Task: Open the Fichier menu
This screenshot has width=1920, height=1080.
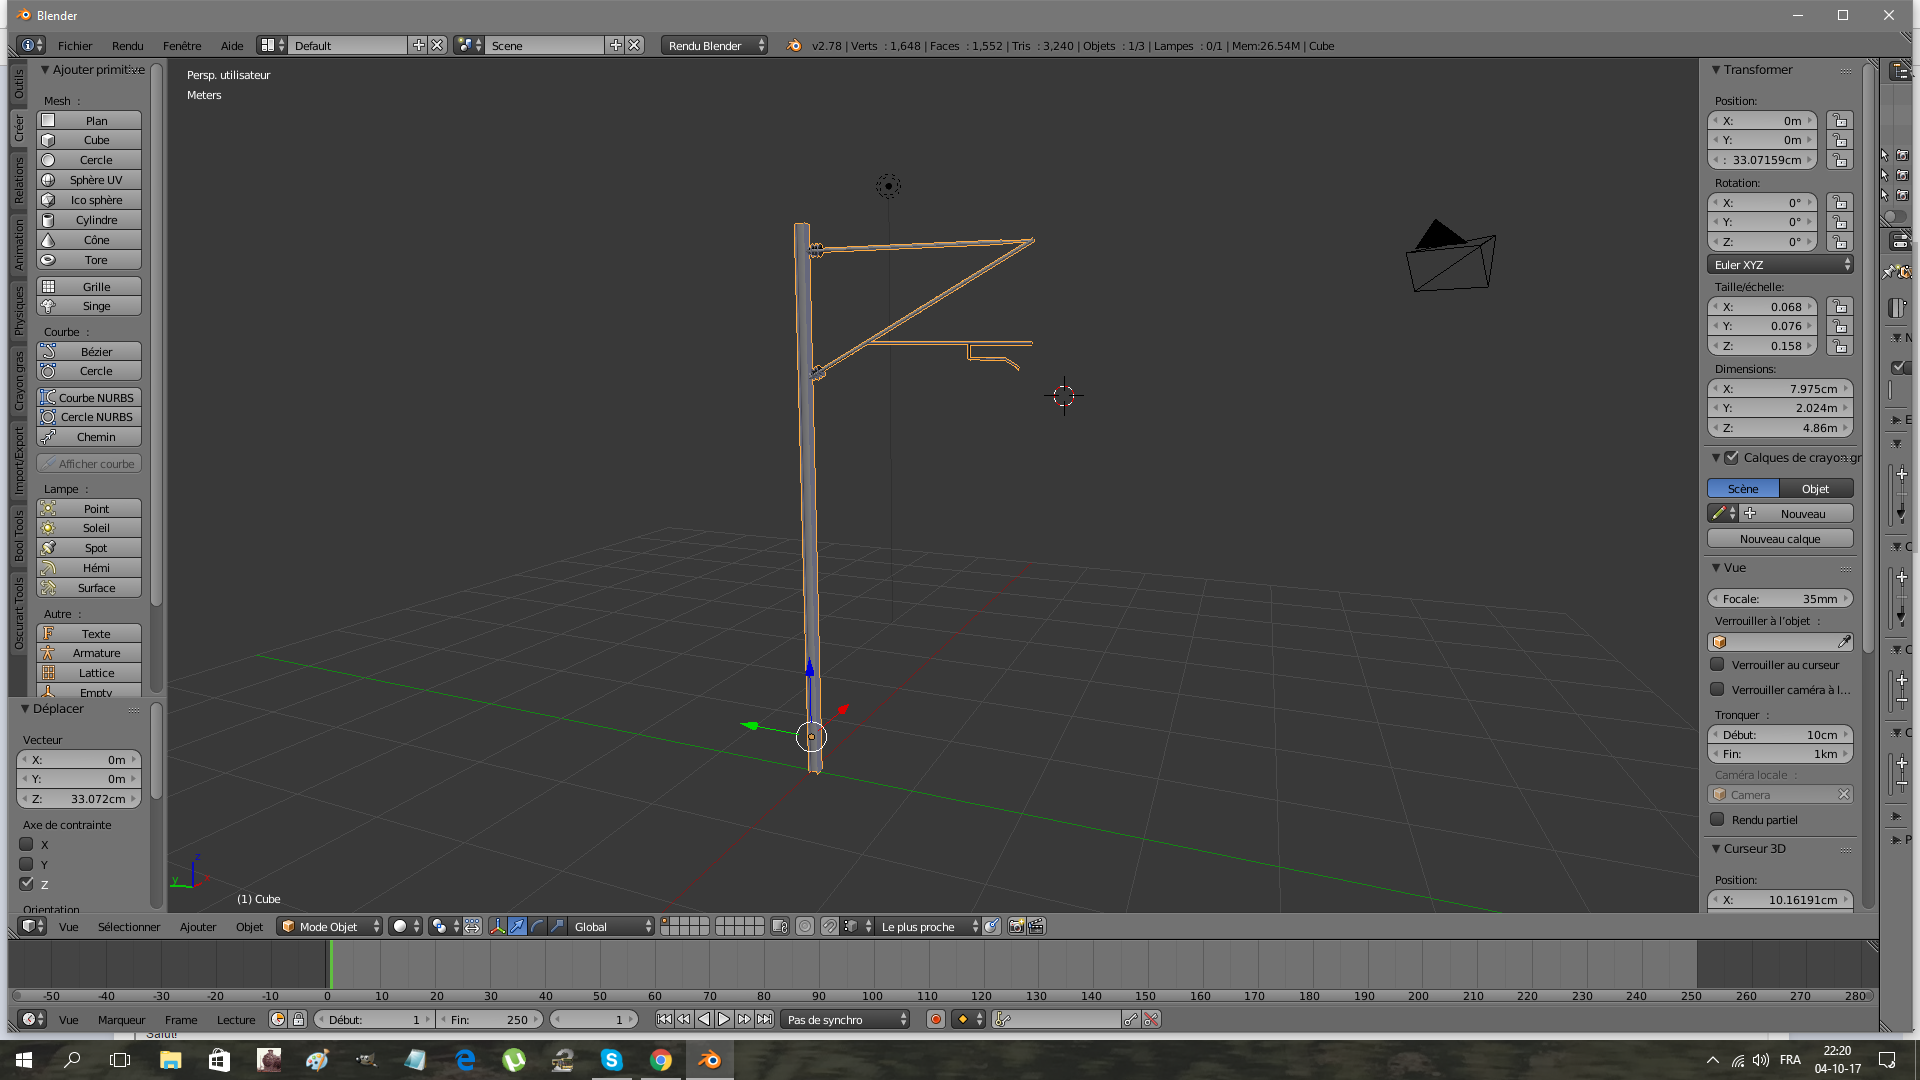Action: click(75, 45)
